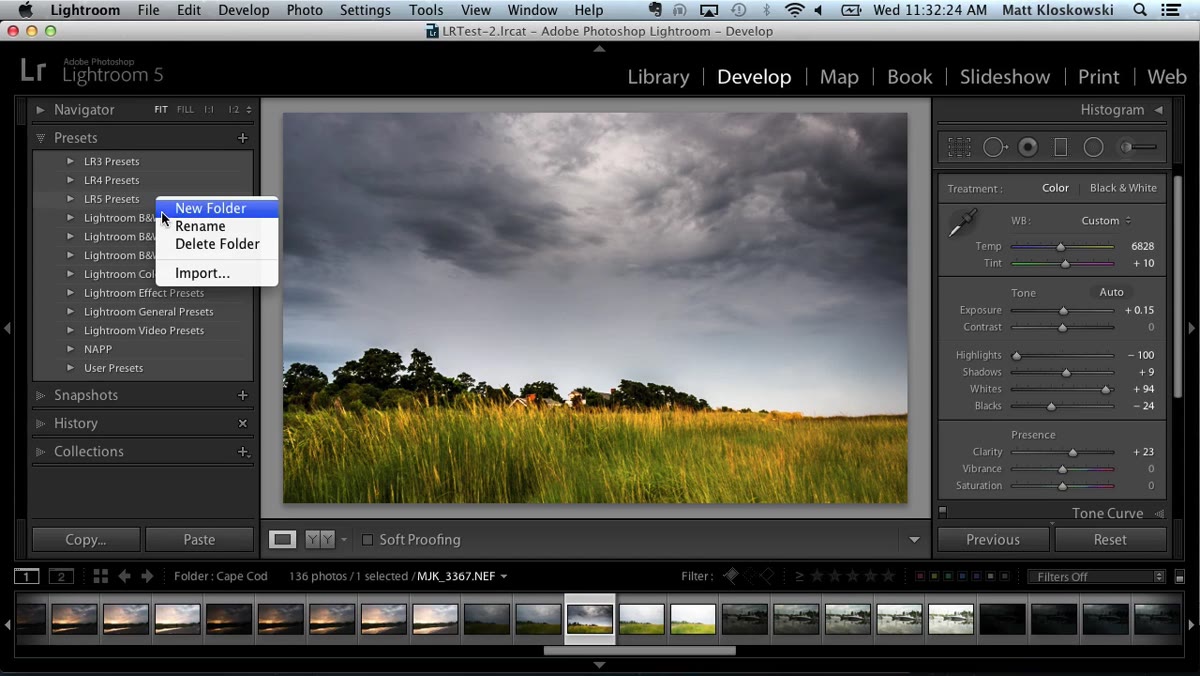Go forward with filmstrip right arrow
The height and width of the screenshot is (676, 1200).
[147, 576]
